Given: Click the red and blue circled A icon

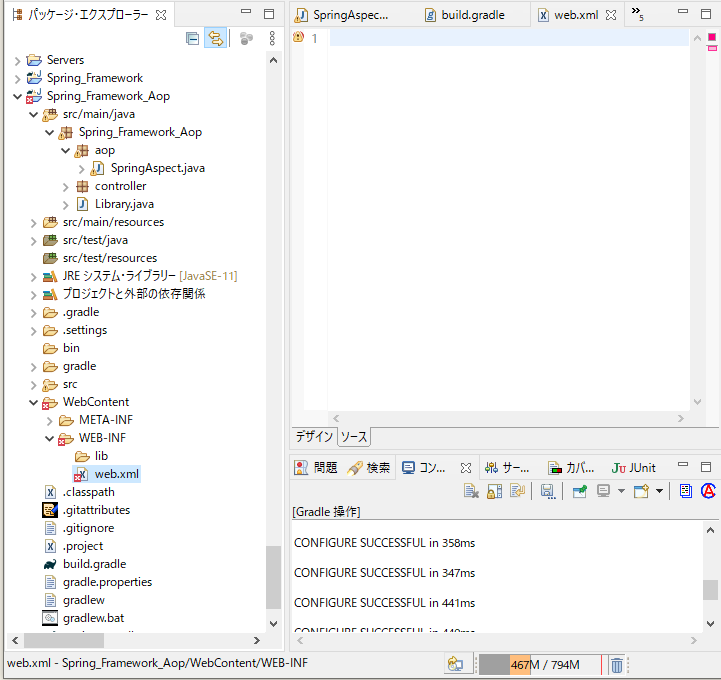Looking at the screenshot, I should point(709,491).
